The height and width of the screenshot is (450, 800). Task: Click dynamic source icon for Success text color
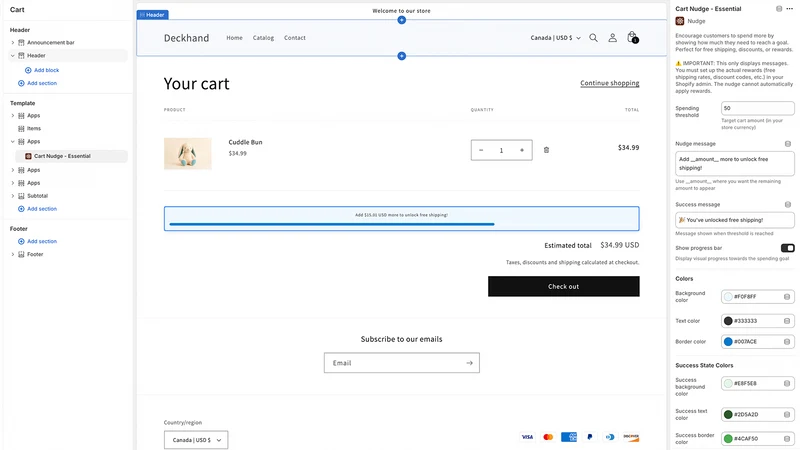[787, 414]
